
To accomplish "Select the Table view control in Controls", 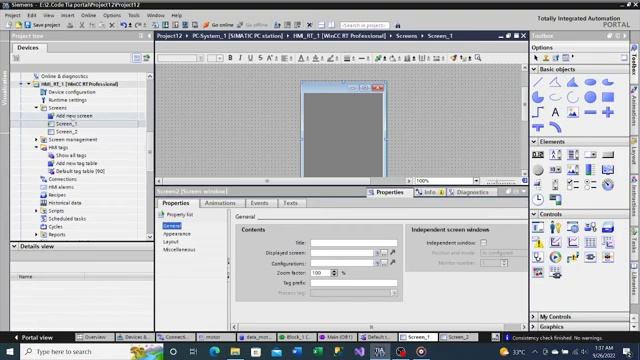I will (x=590, y=242).
